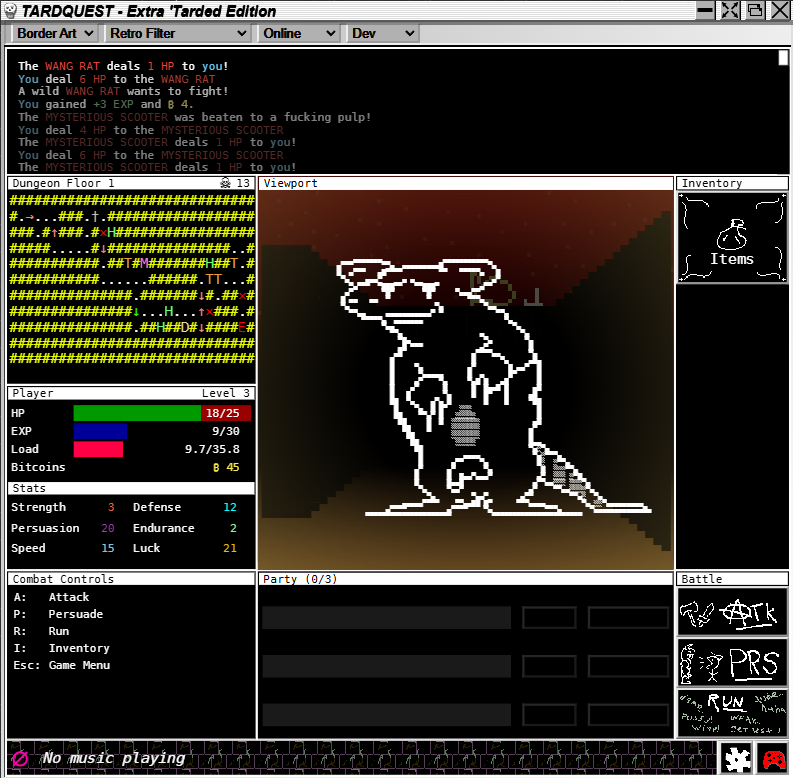Click the green HP bar
This screenshot has width=793, height=778.
[137, 413]
